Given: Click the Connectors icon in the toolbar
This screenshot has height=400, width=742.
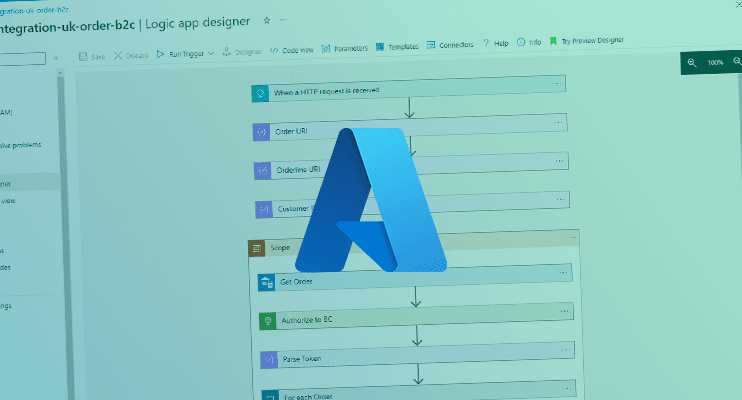Looking at the screenshot, I should point(431,45).
